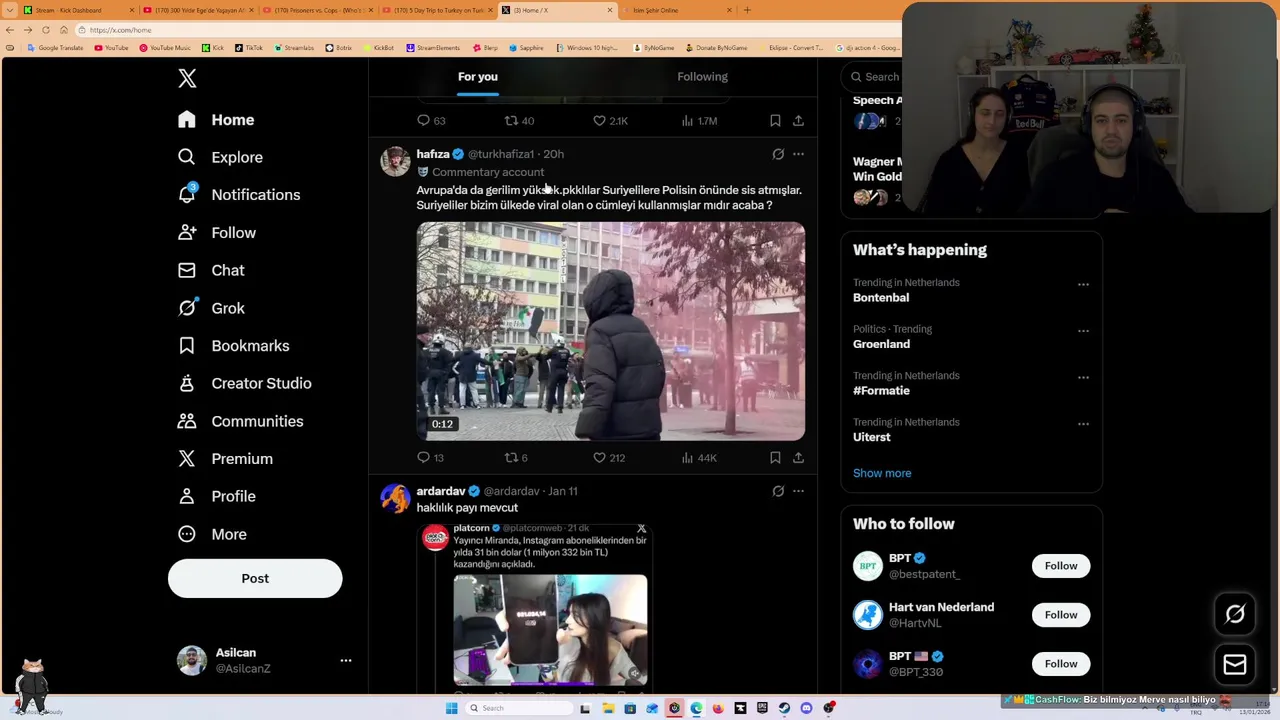Click the Premium X icon
This screenshot has width=1280, height=720.
(187, 459)
